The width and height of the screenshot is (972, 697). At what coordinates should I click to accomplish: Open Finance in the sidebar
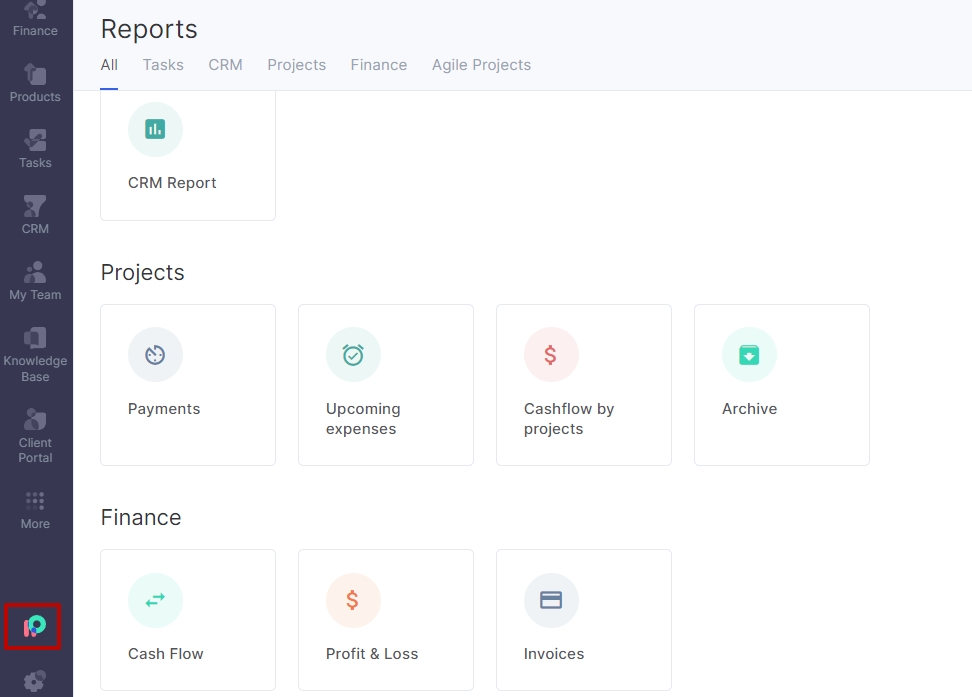pos(35,20)
